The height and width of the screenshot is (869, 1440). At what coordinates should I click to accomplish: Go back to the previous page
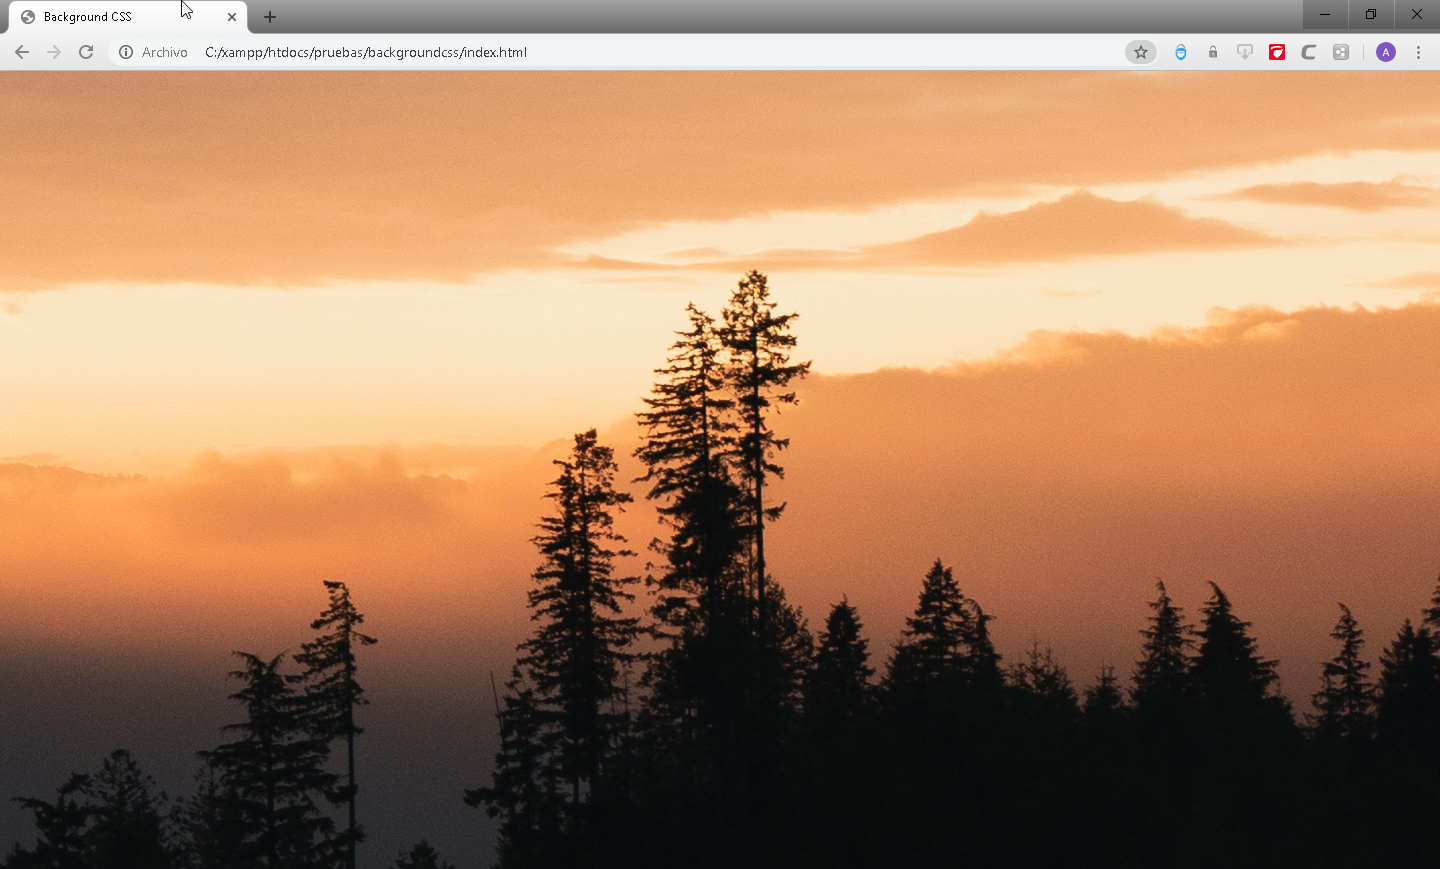pos(22,52)
